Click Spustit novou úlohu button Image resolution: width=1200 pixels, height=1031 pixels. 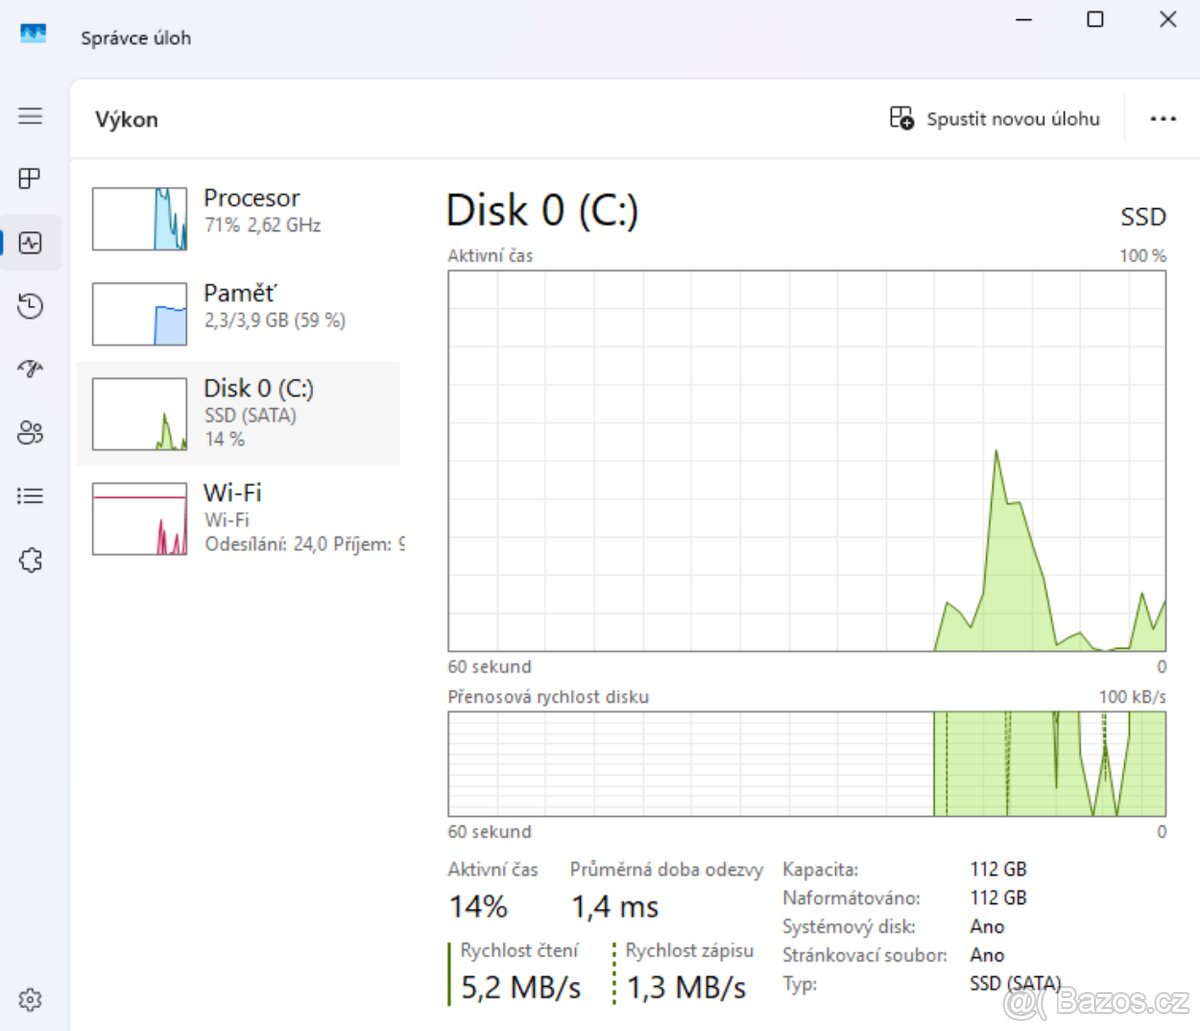coord(995,118)
